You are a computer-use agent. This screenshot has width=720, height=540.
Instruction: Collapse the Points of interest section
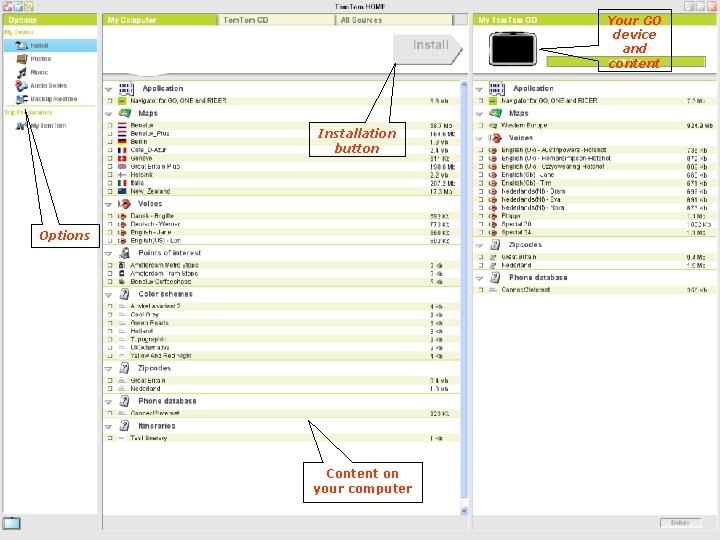pyautogui.click(x=108, y=253)
